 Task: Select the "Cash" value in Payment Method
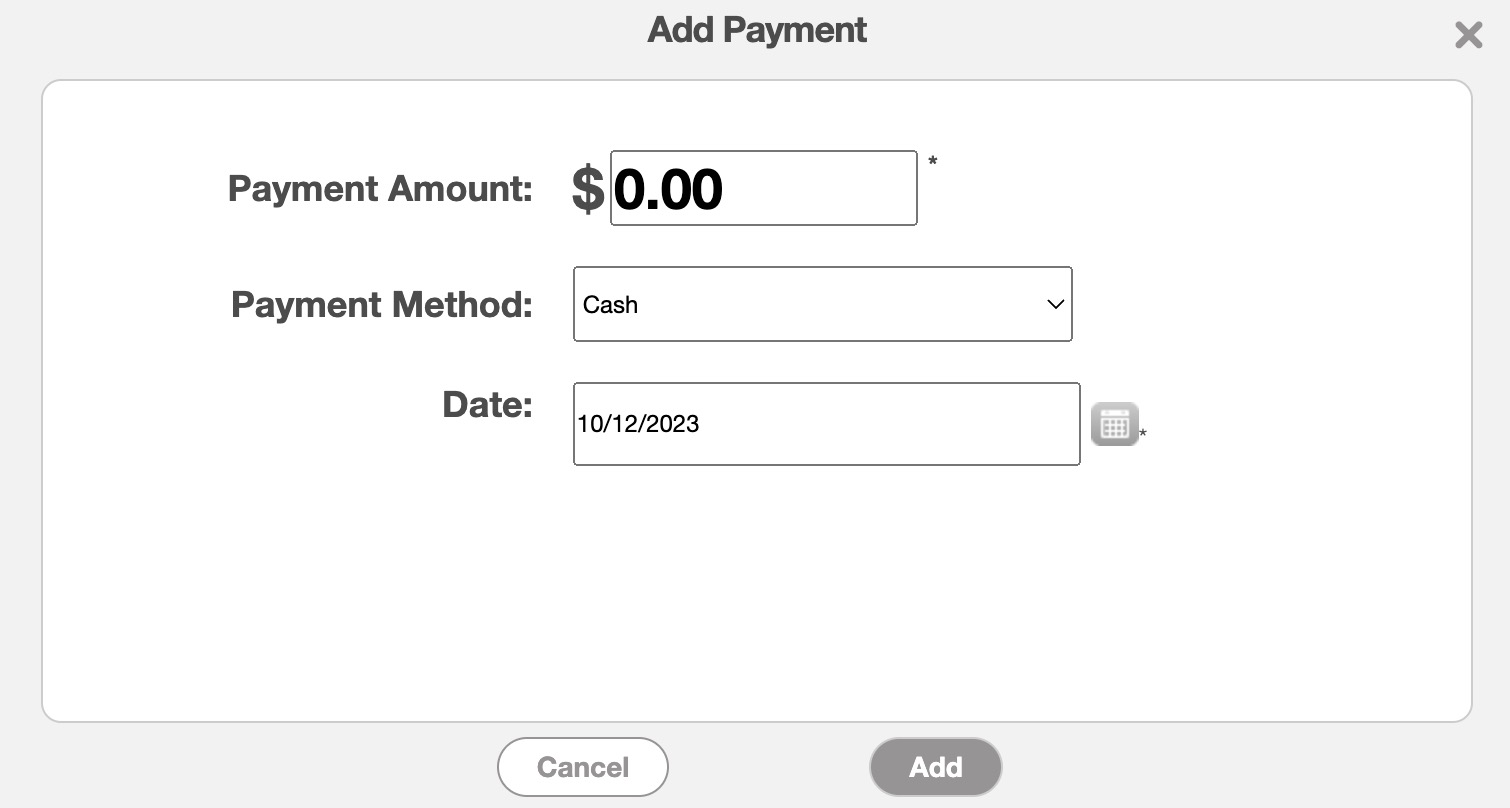611,305
